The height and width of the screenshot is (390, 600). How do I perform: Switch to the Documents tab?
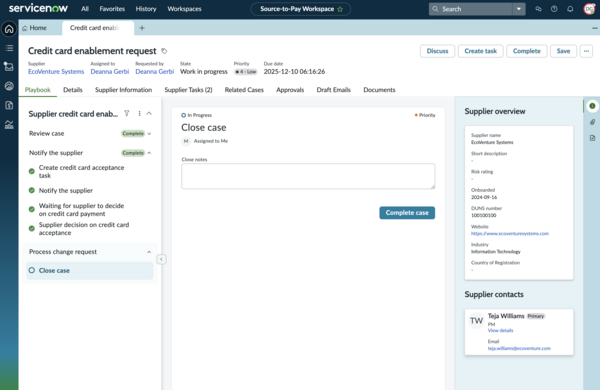coord(379,90)
